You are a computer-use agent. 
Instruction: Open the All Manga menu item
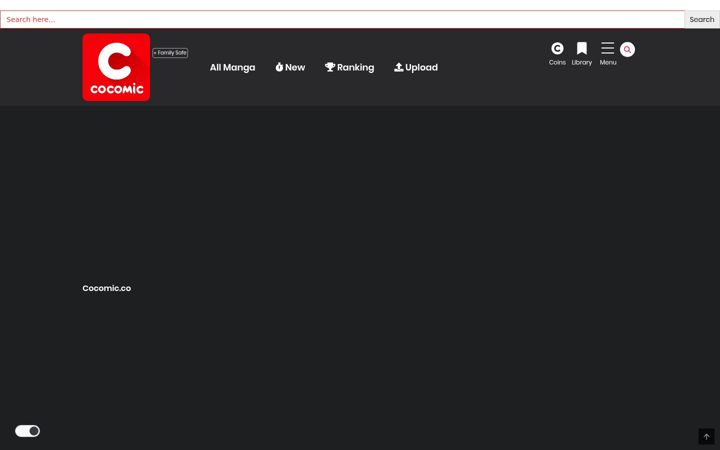pyautogui.click(x=232, y=68)
